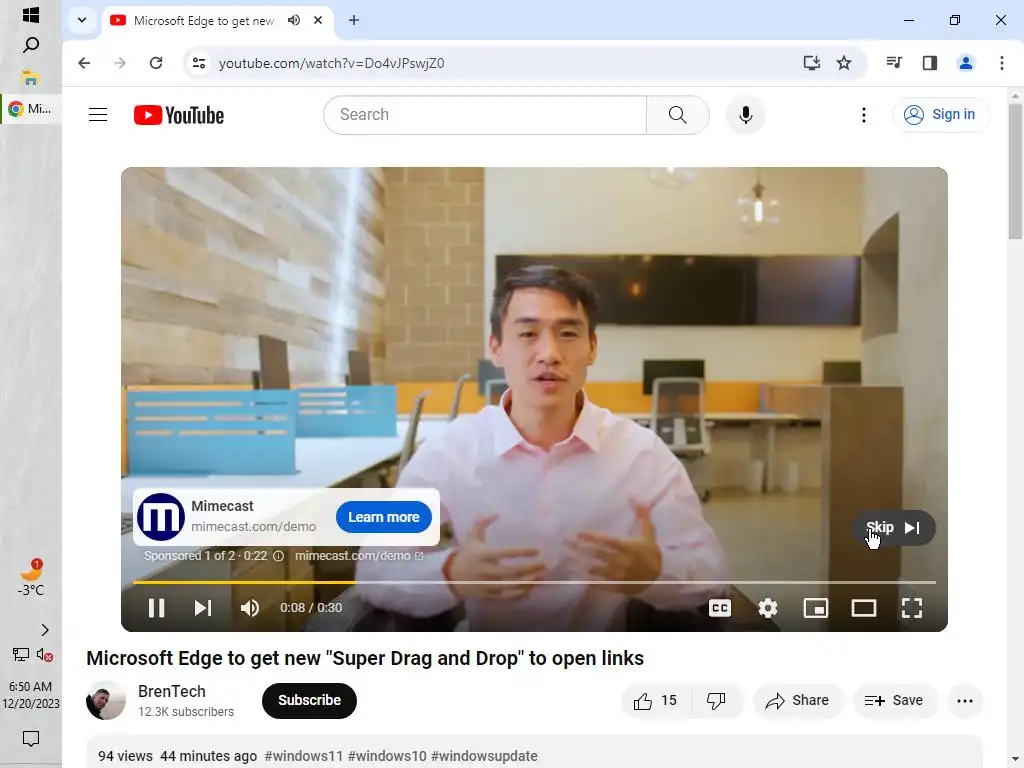The width and height of the screenshot is (1024, 768).
Task: Save the video to a playlist
Action: (894, 701)
